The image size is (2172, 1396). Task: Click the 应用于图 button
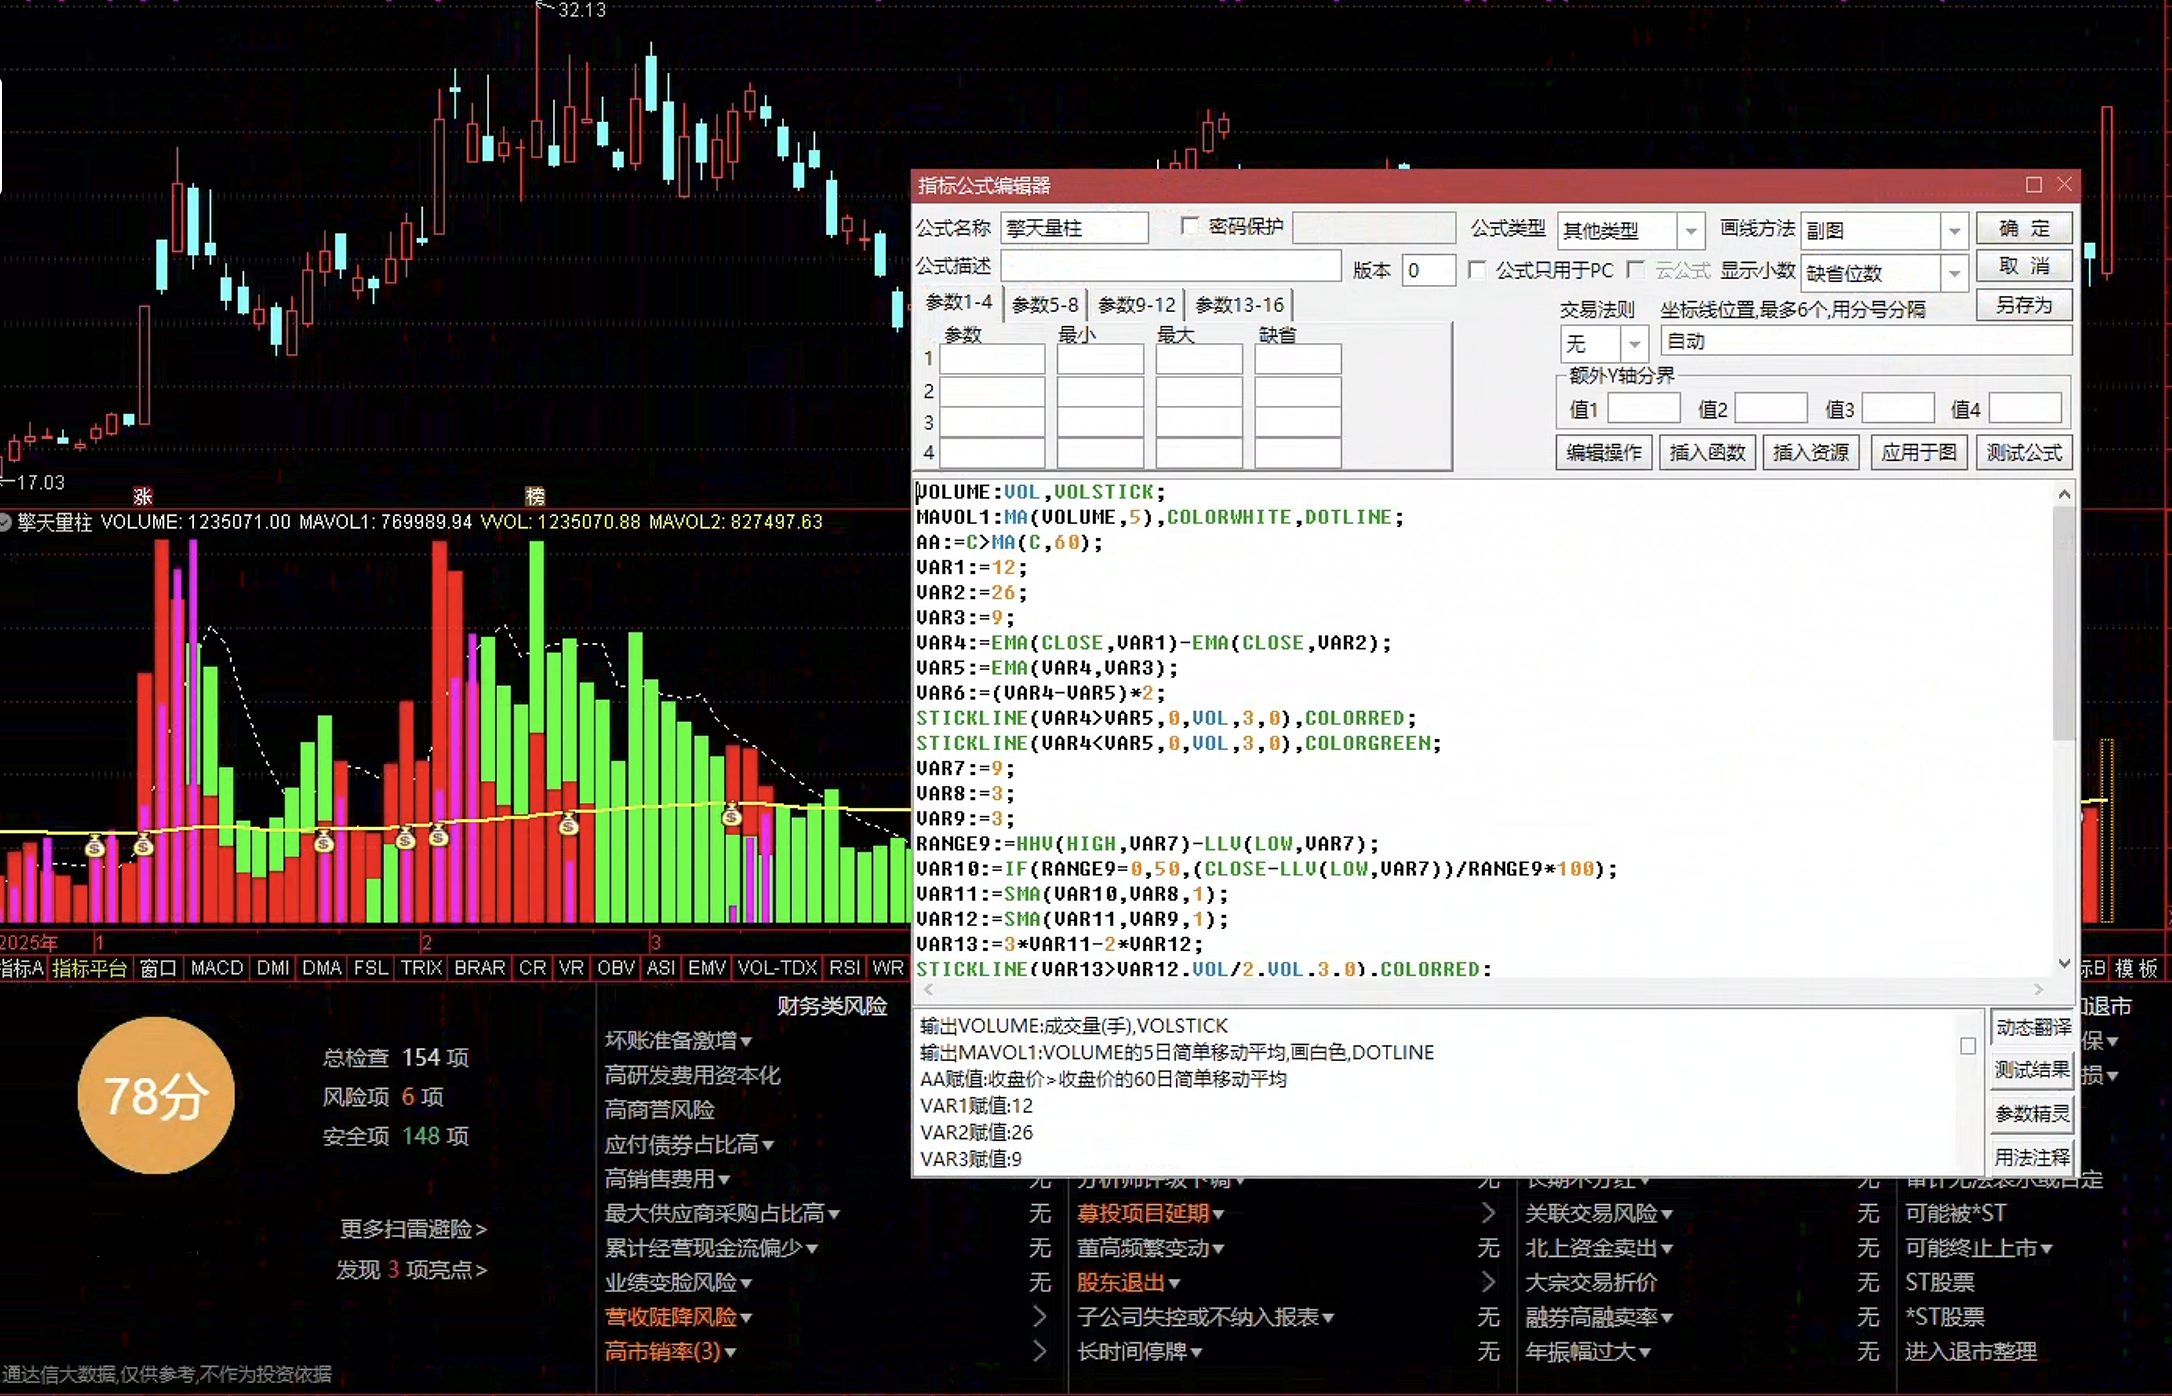click(1918, 453)
